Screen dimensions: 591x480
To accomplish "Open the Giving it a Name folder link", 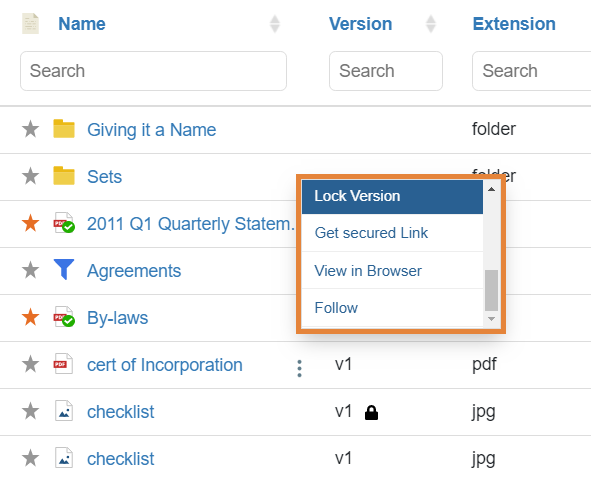I will [x=152, y=130].
